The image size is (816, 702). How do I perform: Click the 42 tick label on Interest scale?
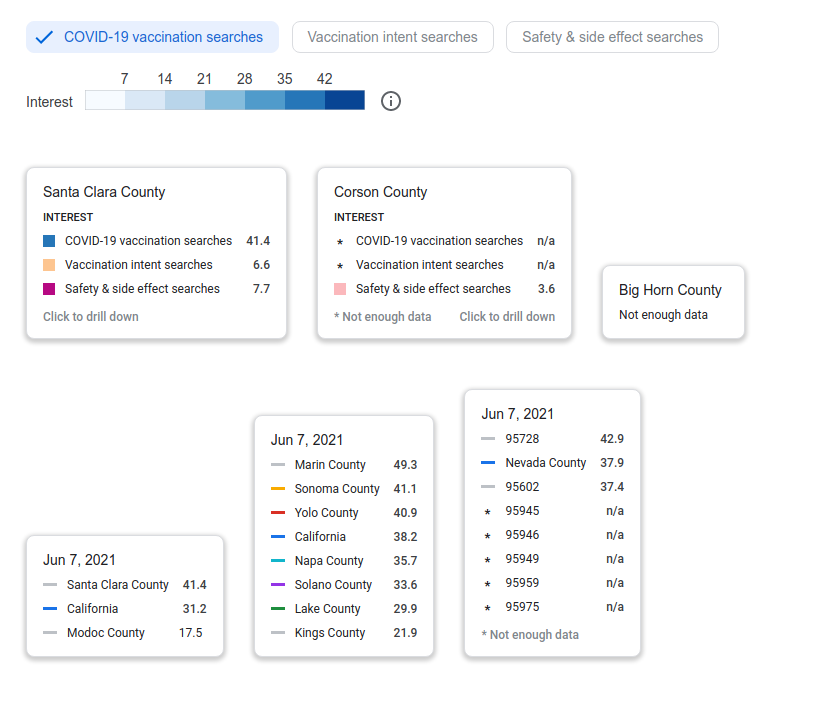tap(324, 79)
